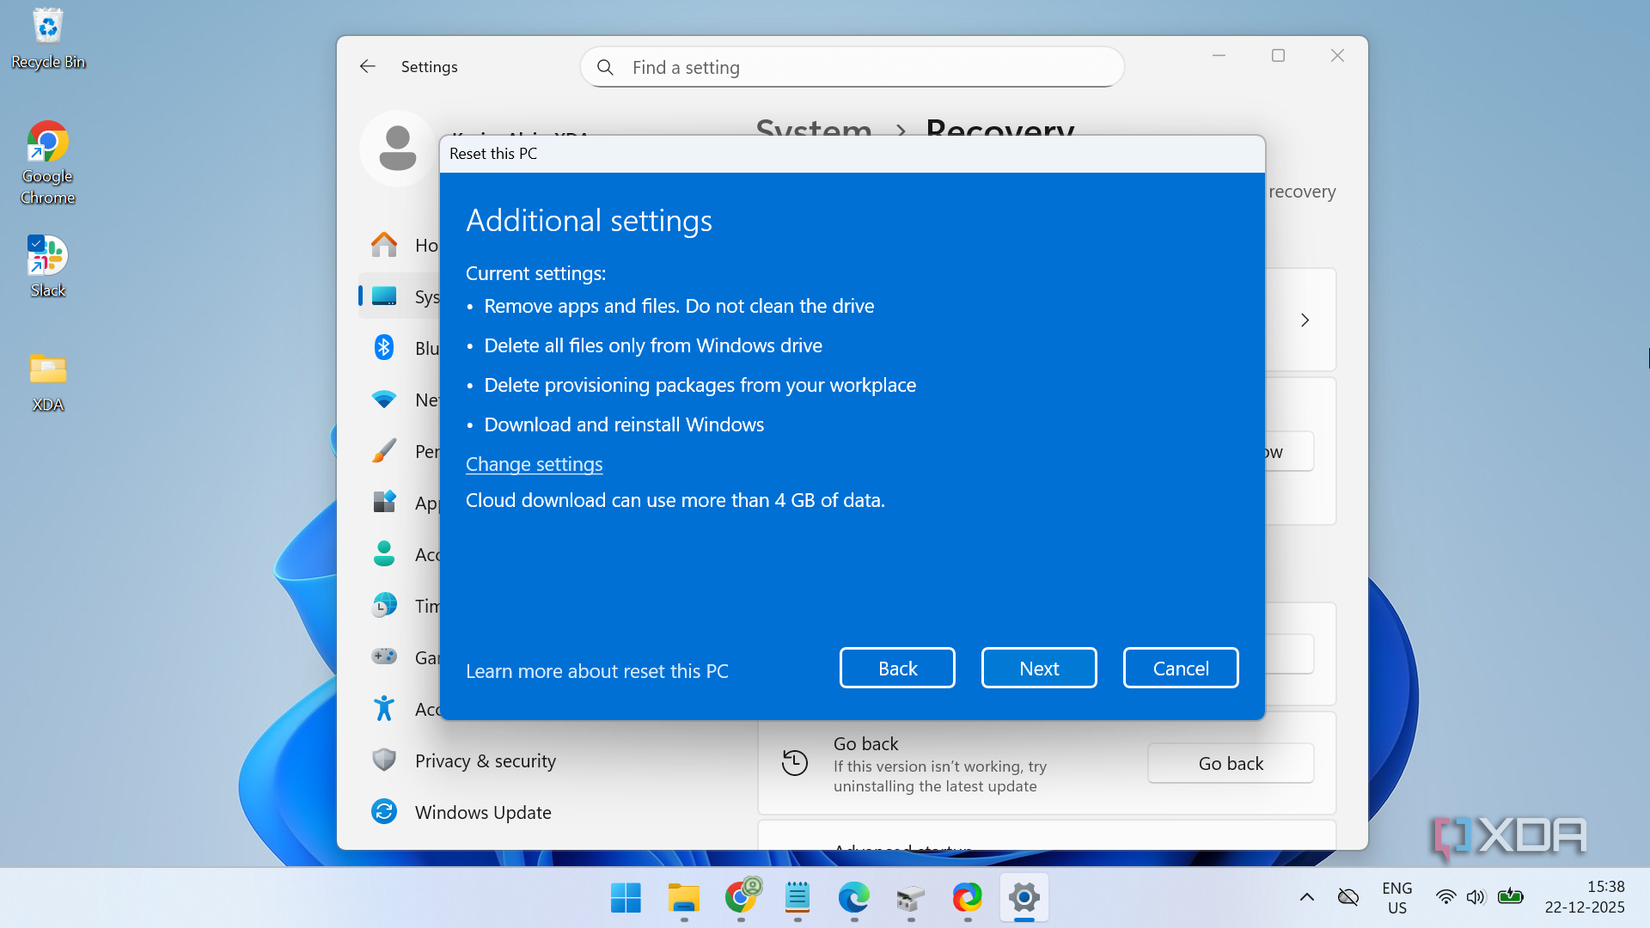This screenshot has width=1650, height=928.
Task: Open Gaming controller icon in sidebar
Action: click(x=384, y=657)
